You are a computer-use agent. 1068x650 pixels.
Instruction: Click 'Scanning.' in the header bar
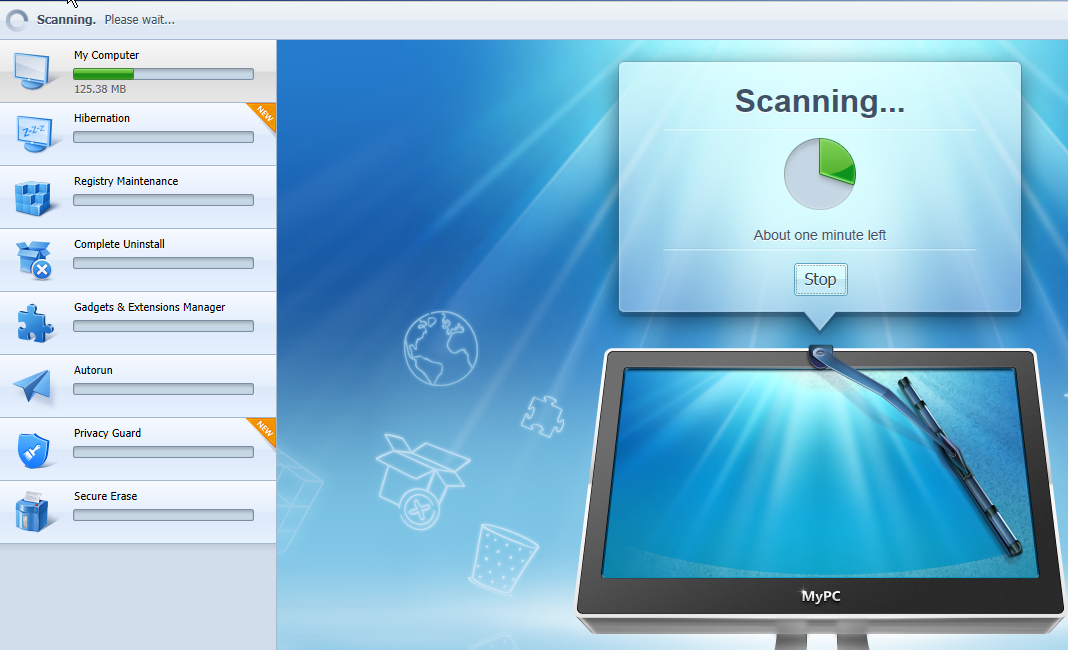[x=66, y=20]
